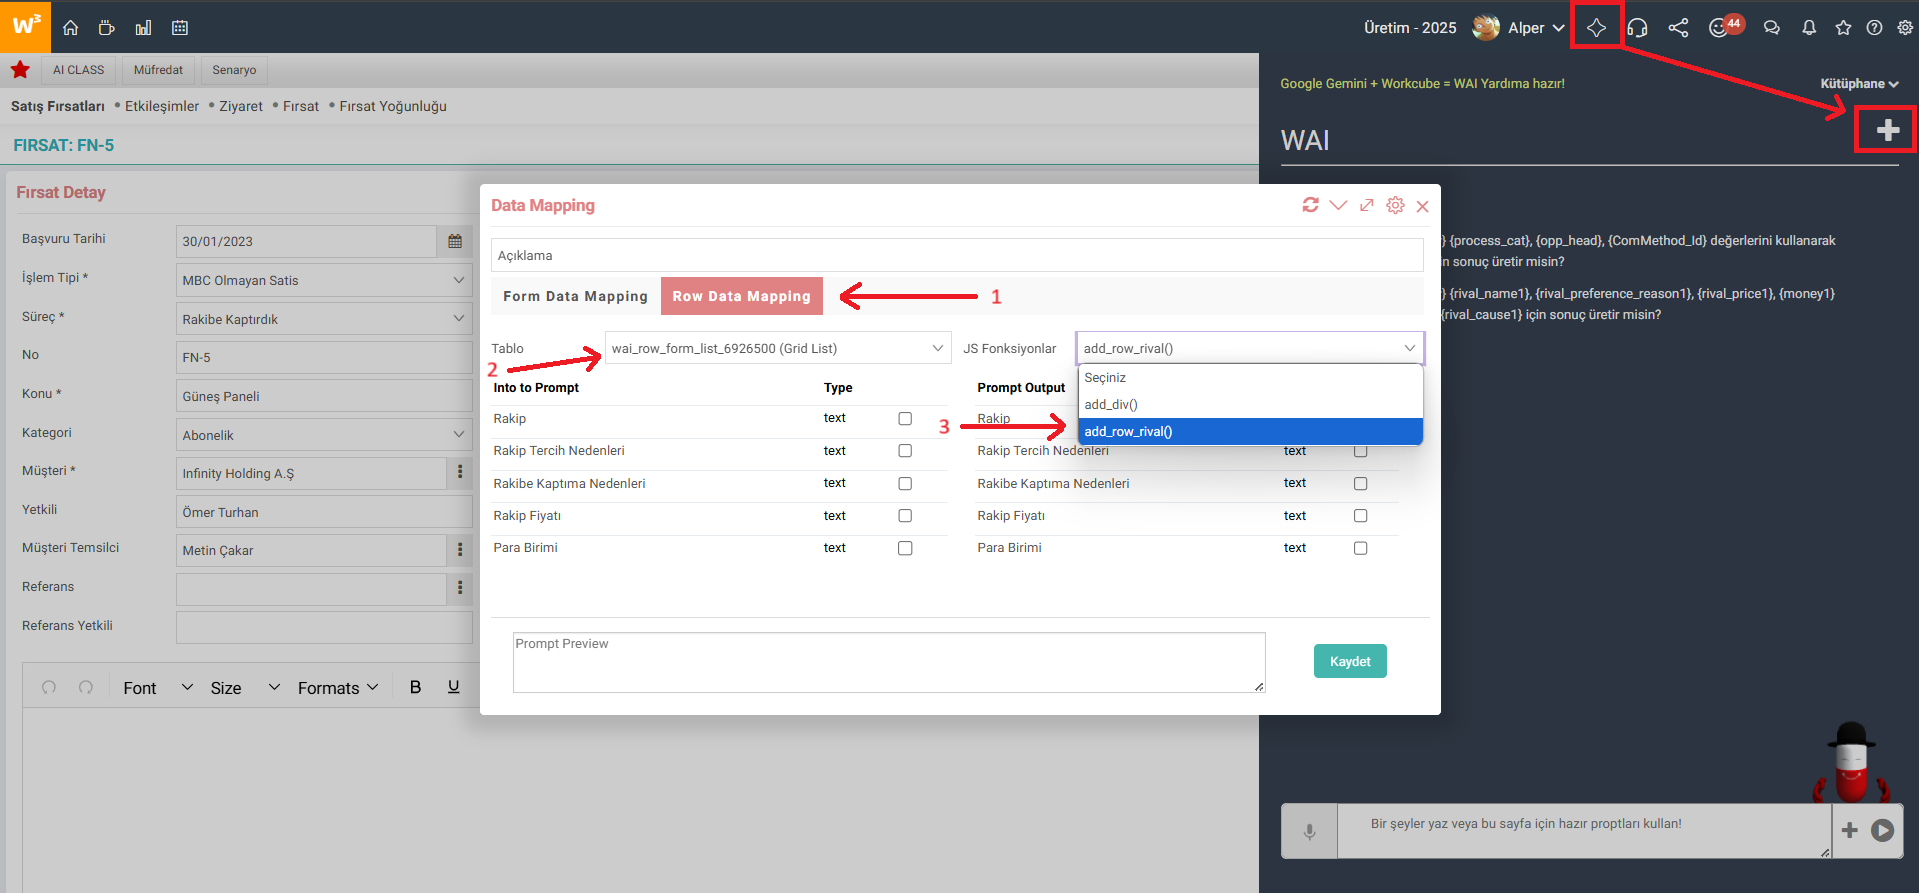
Task: Open the JS Fonksiyonlar dropdown
Action: [x=1250, y=348]
